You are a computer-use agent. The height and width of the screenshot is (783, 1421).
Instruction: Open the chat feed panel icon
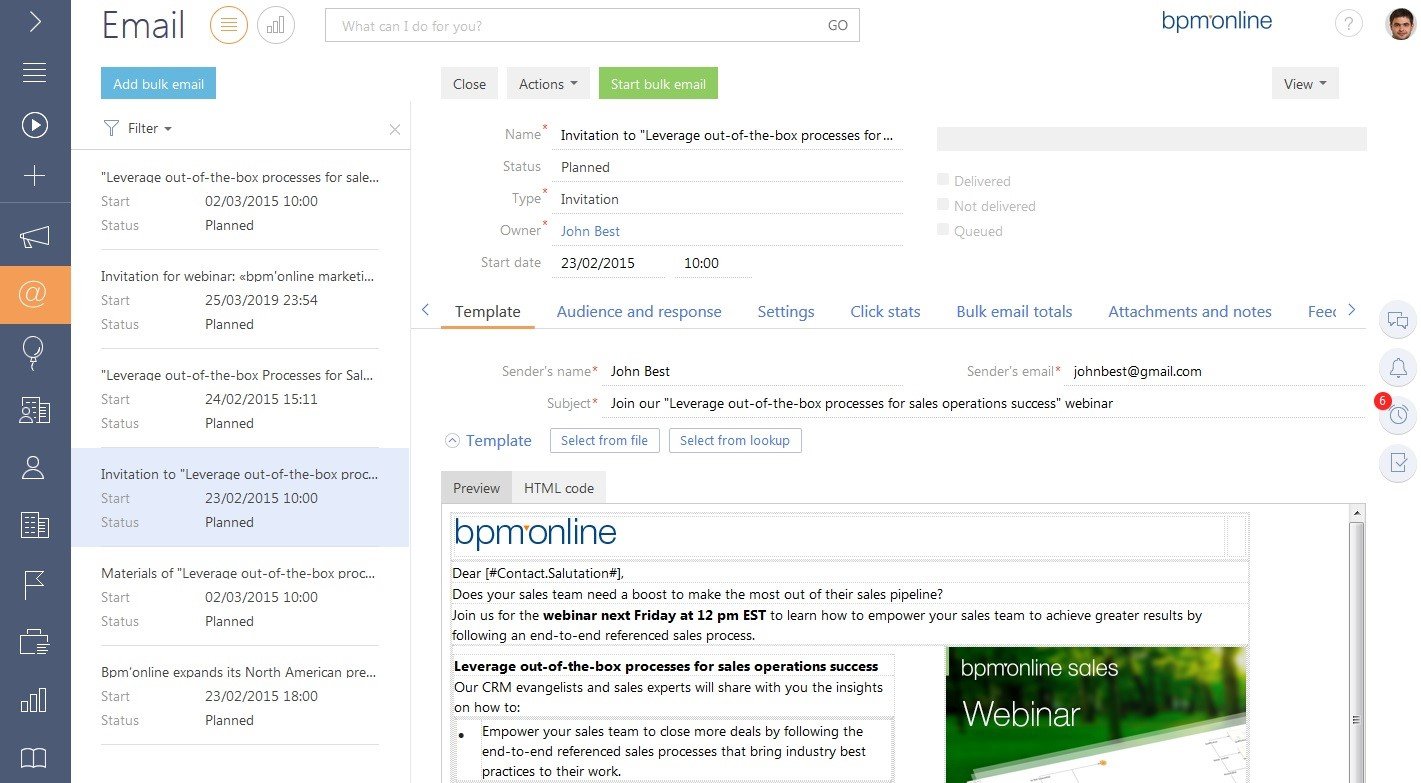[1398, 321]
